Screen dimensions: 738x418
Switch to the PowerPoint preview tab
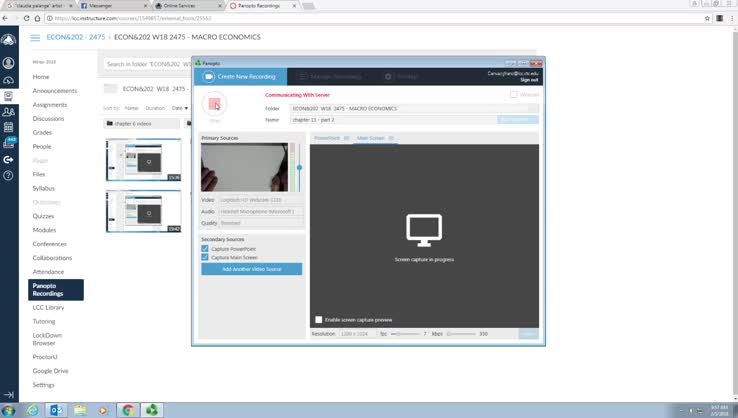click(331, 138)
